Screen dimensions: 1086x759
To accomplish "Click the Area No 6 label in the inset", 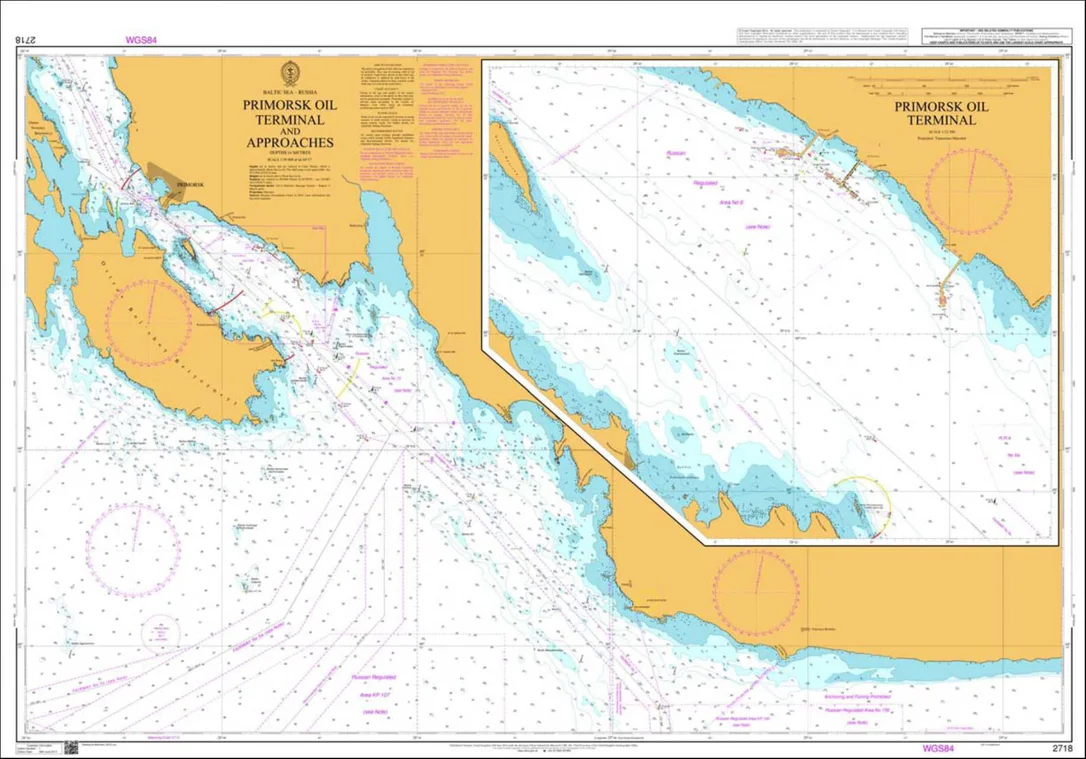I will click(x=731, y=202).
